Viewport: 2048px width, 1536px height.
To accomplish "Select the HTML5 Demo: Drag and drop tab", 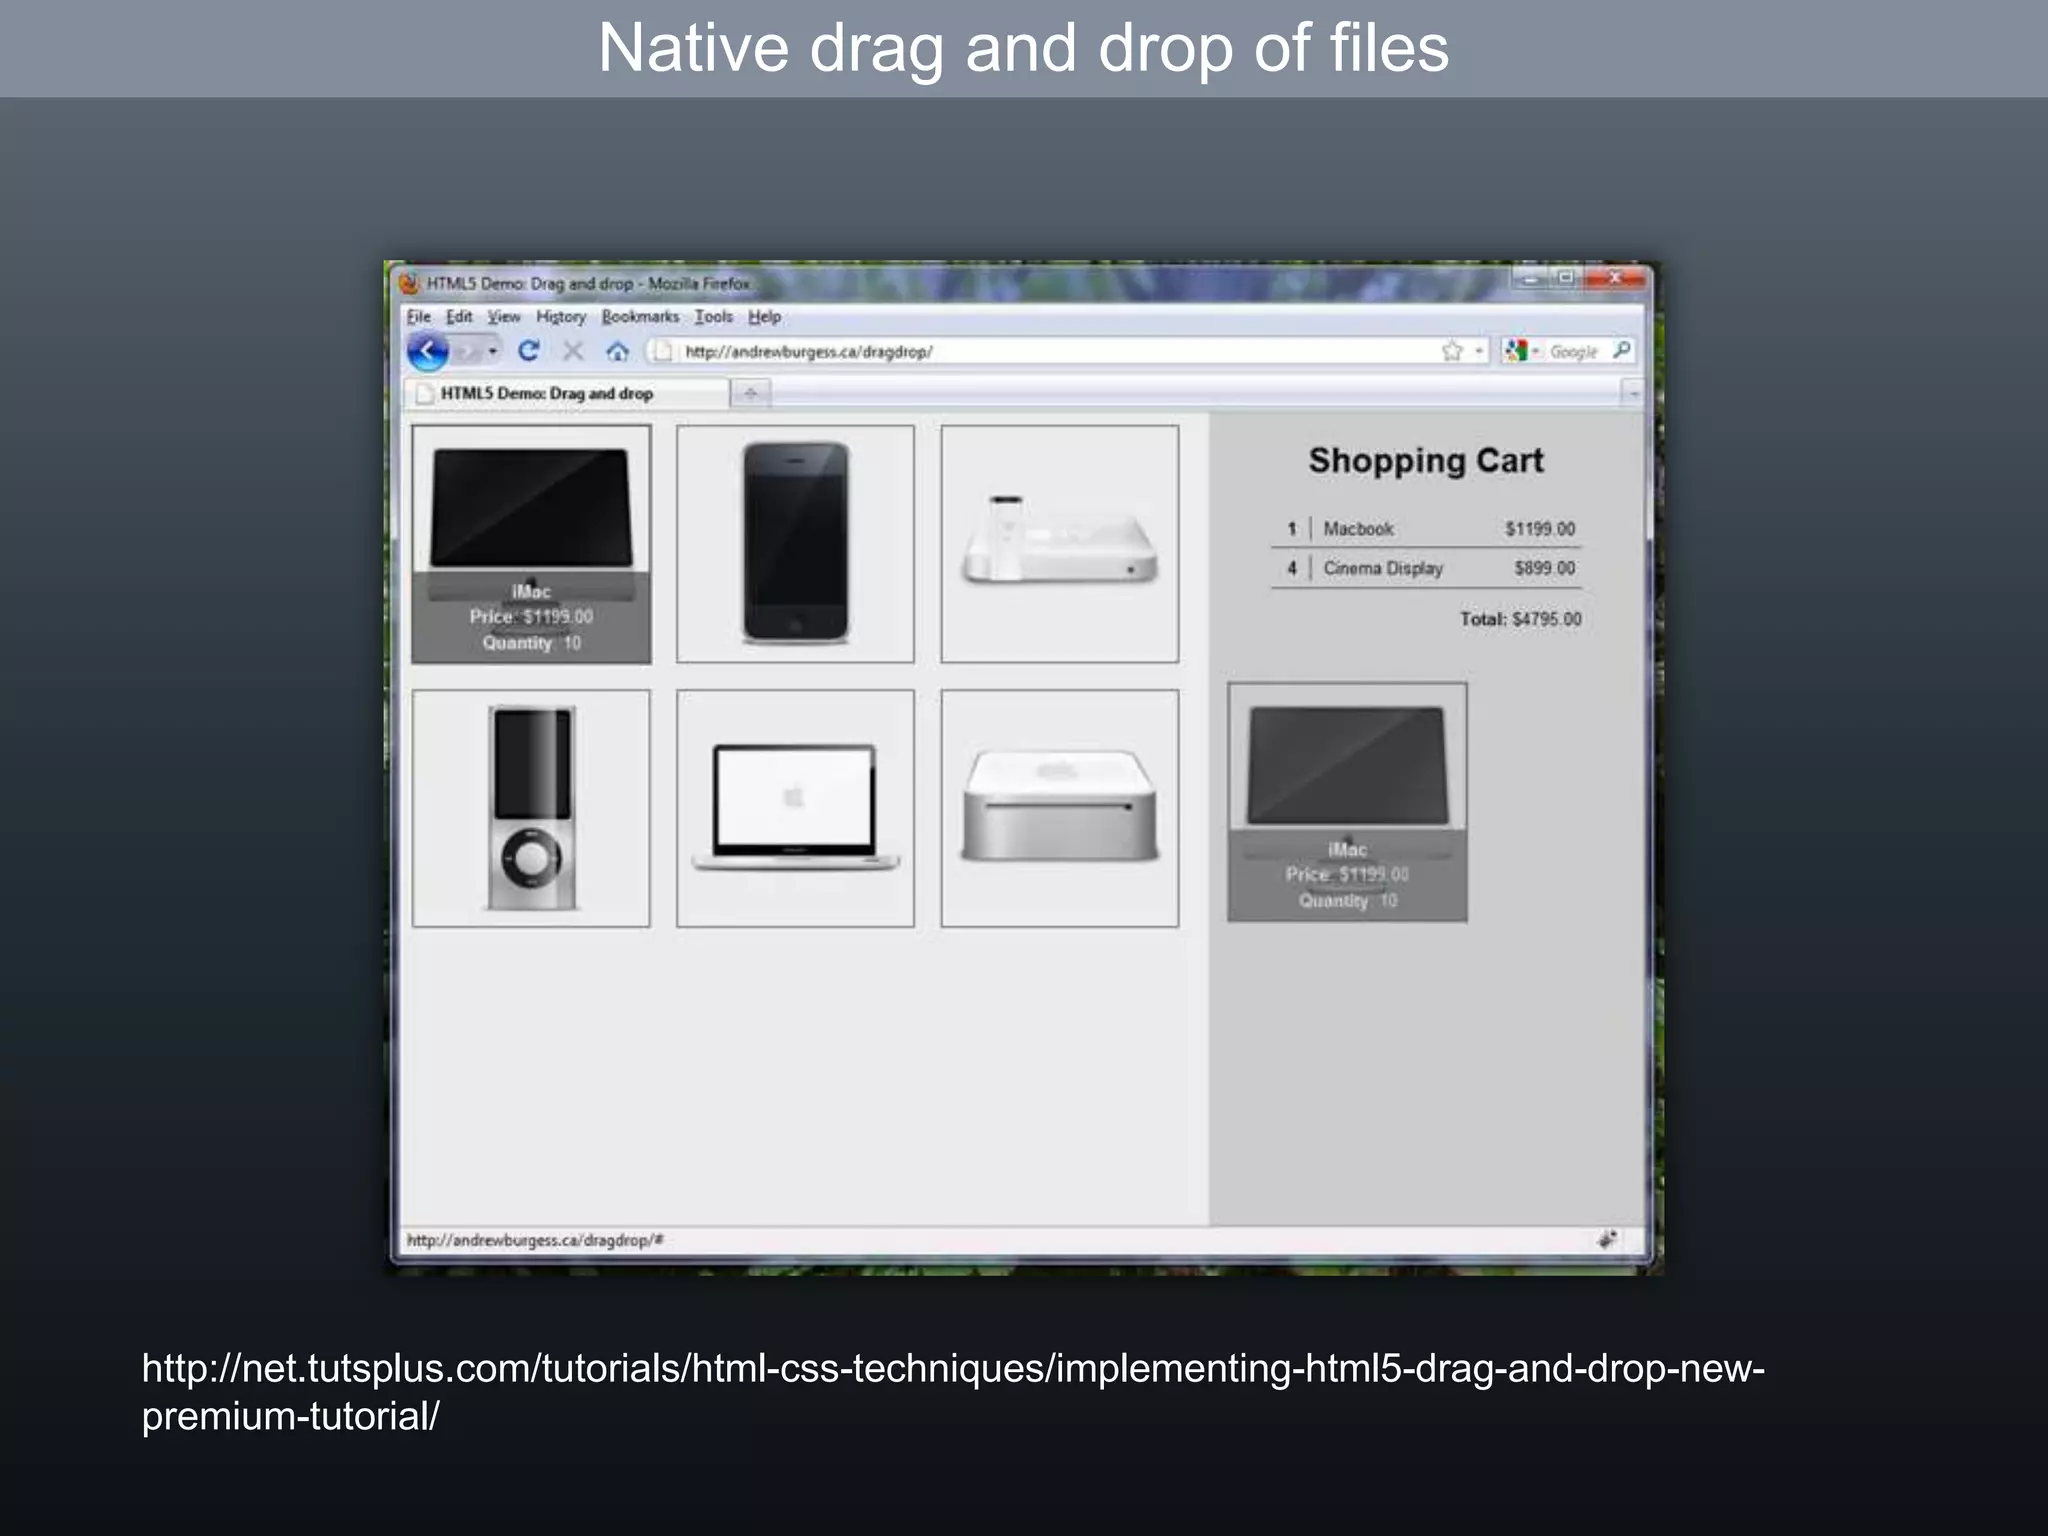I will [566, 393].
